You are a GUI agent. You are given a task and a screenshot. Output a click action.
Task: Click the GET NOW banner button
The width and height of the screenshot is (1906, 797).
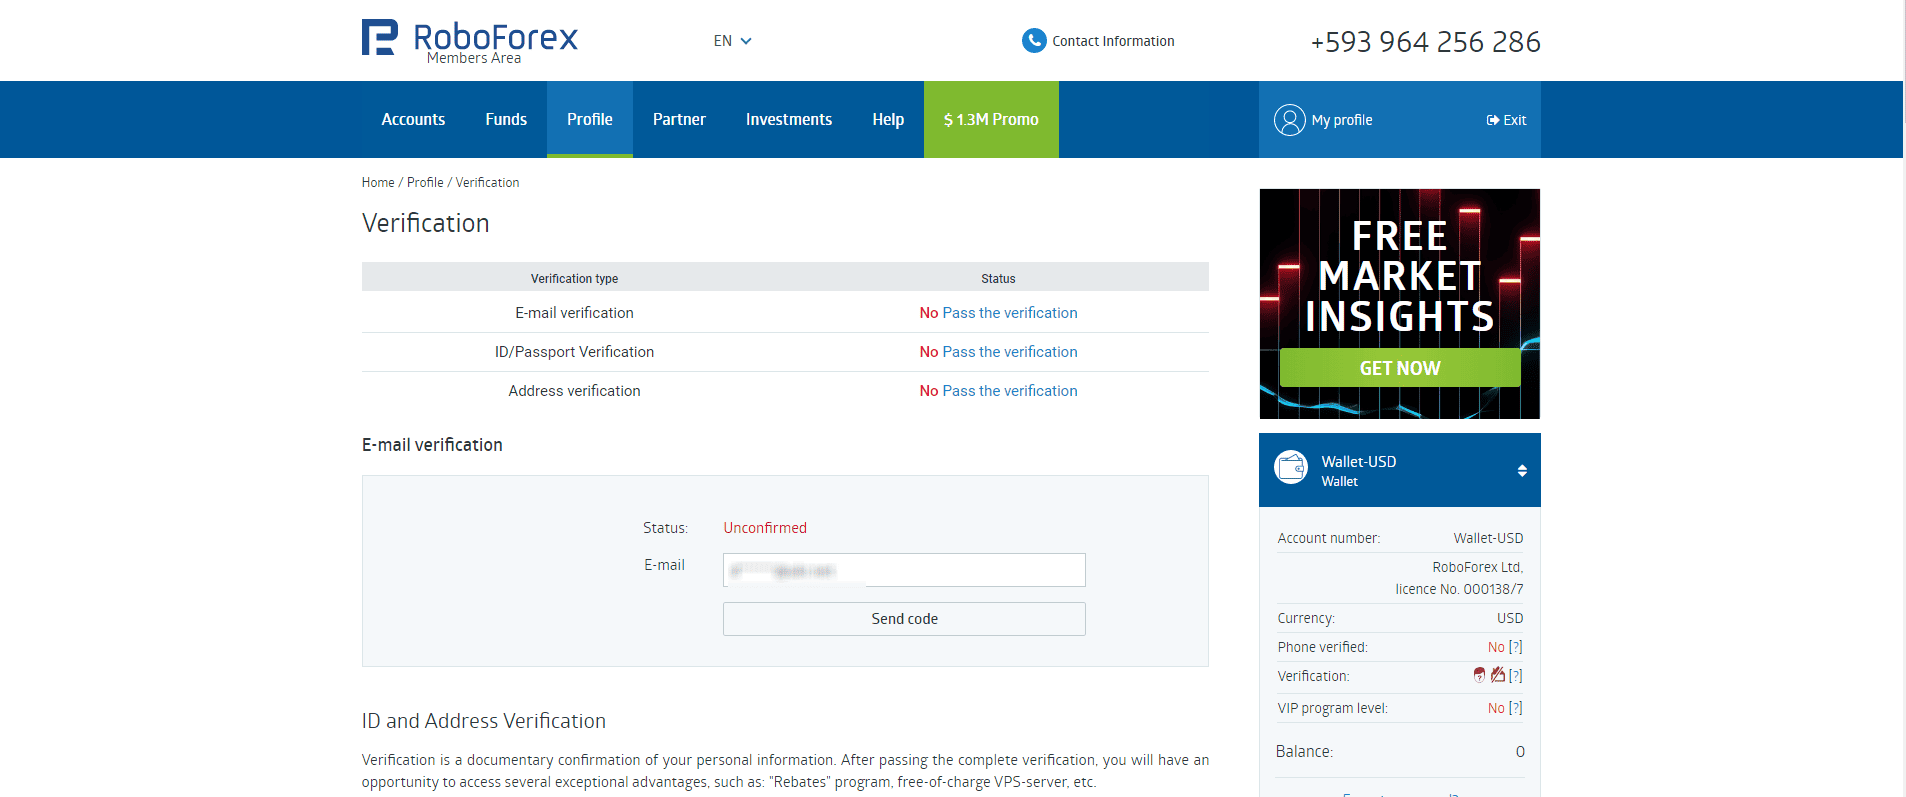[x=1400, y=368]
